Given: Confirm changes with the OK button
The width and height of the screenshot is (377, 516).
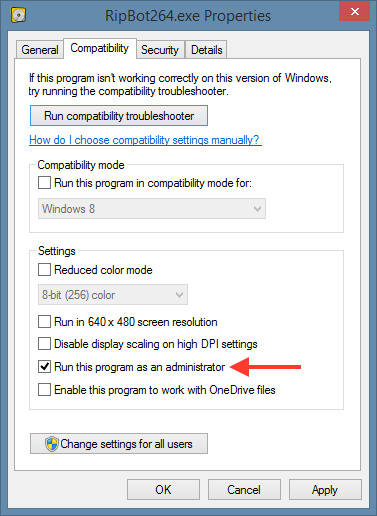Looking at the screenshot, I should click(163, 490).
